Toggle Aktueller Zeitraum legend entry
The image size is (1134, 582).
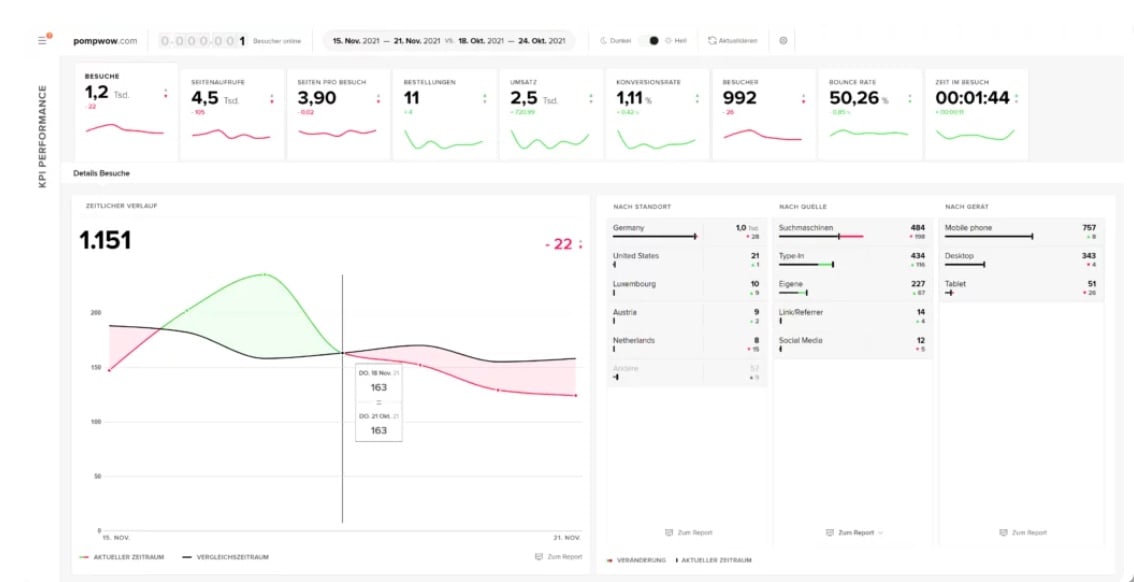[x=122, y=557]
